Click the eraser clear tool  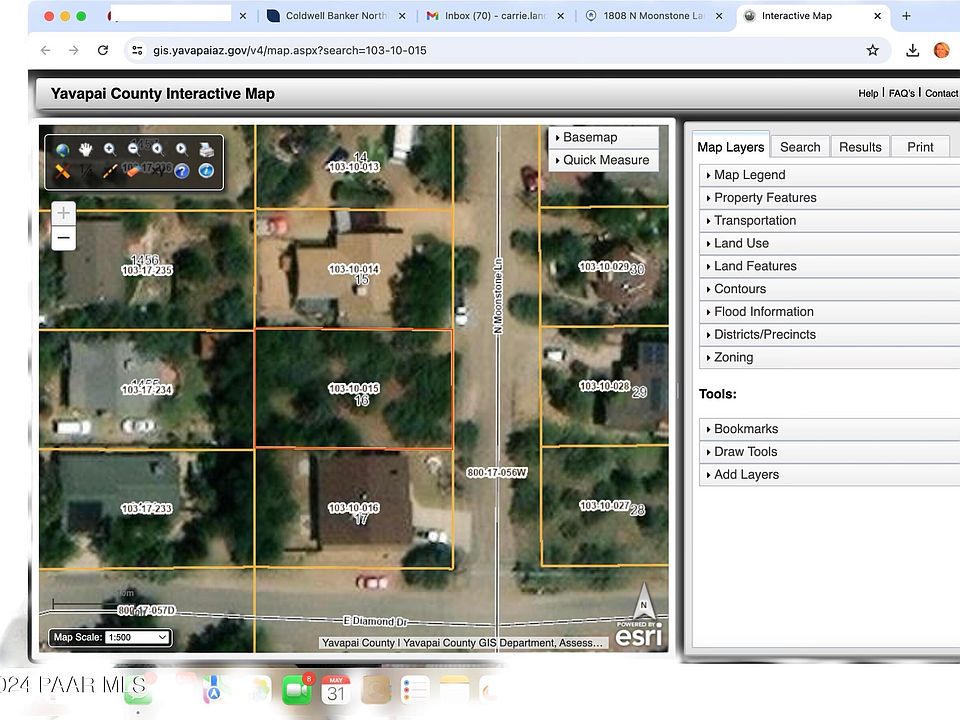click(x=133, y=171)
